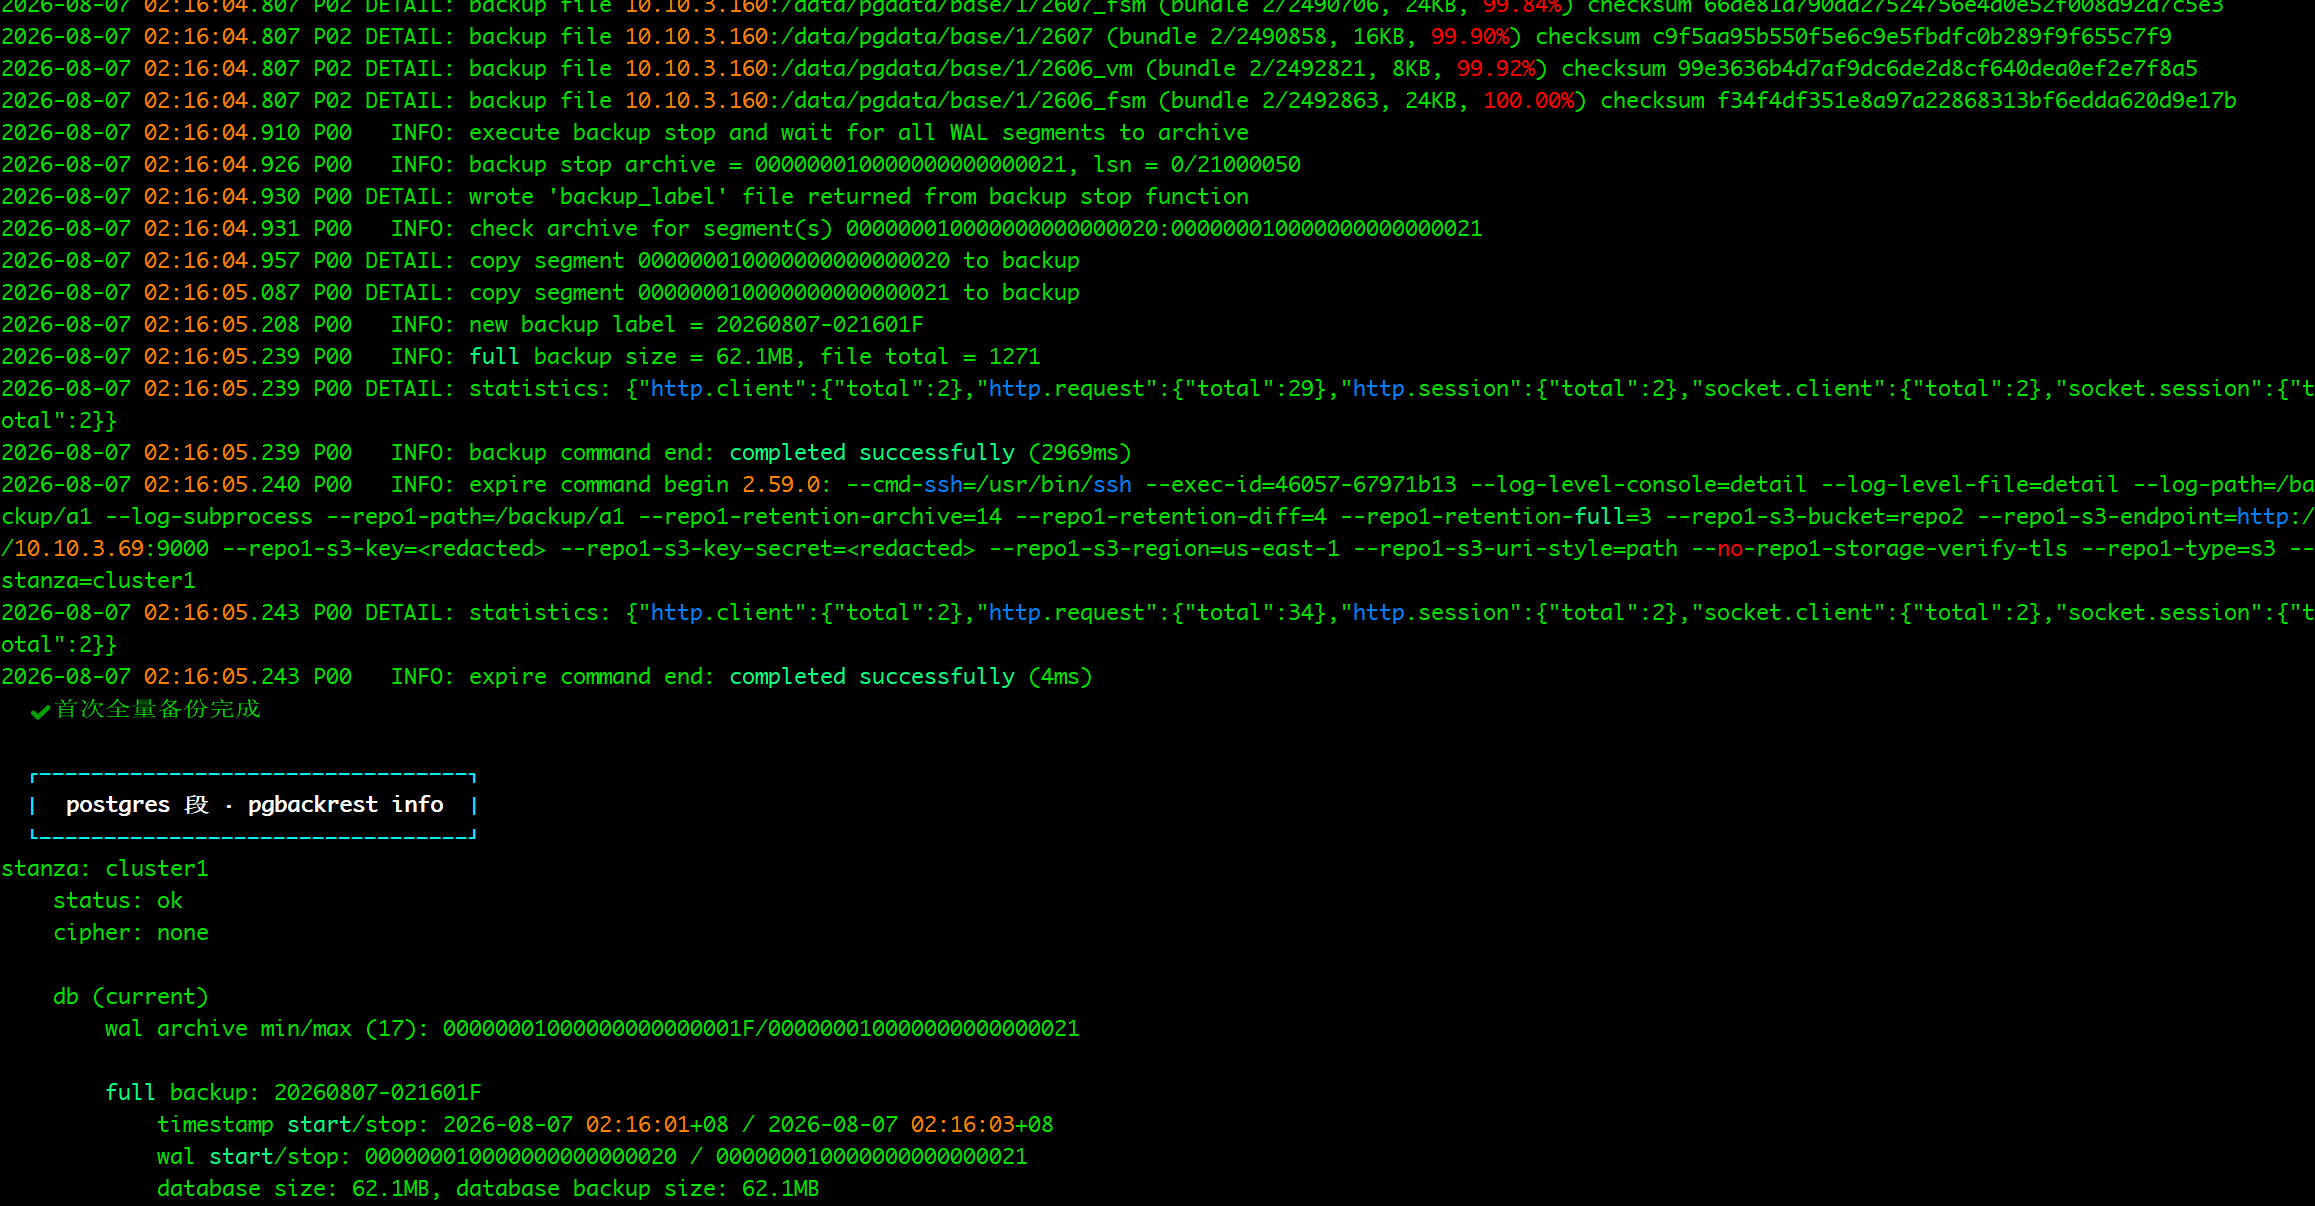Click the 'backup_label' file log message
This screenshot has width=2315, height=1206.
click(859, 197)
